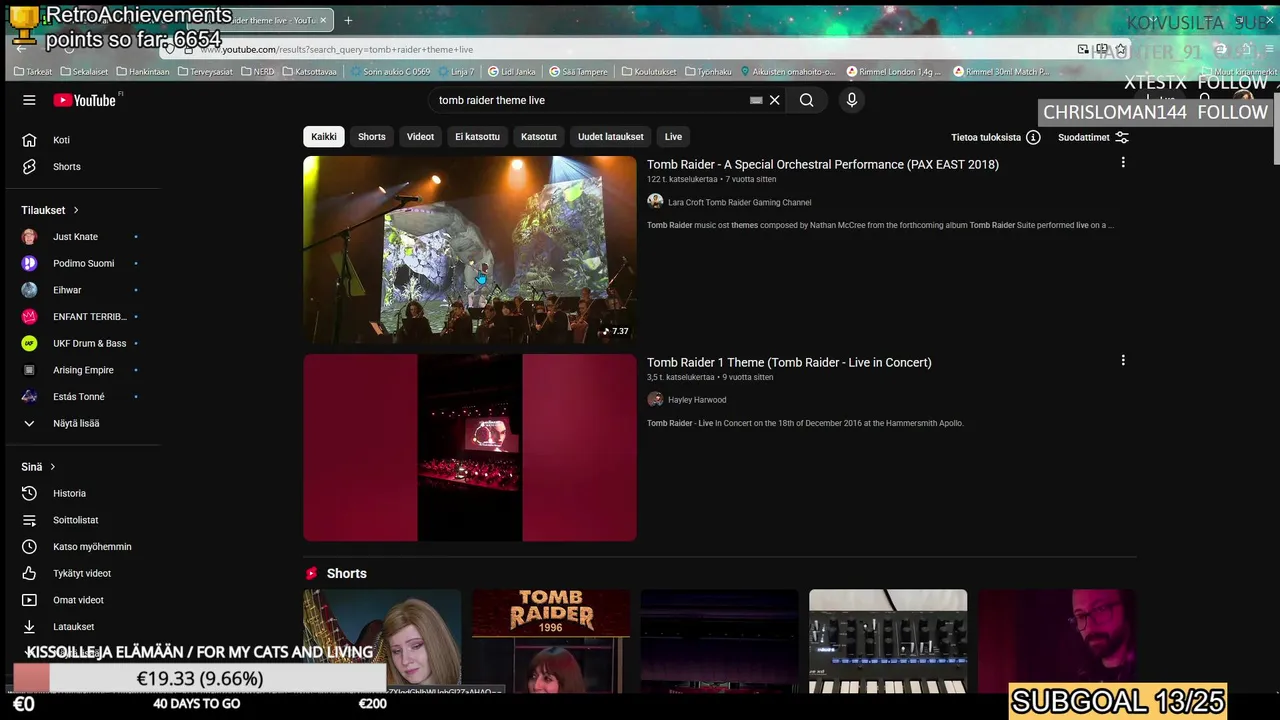Bookmark this page with the star icon

pyautogui.click(x=1121, y=49)
